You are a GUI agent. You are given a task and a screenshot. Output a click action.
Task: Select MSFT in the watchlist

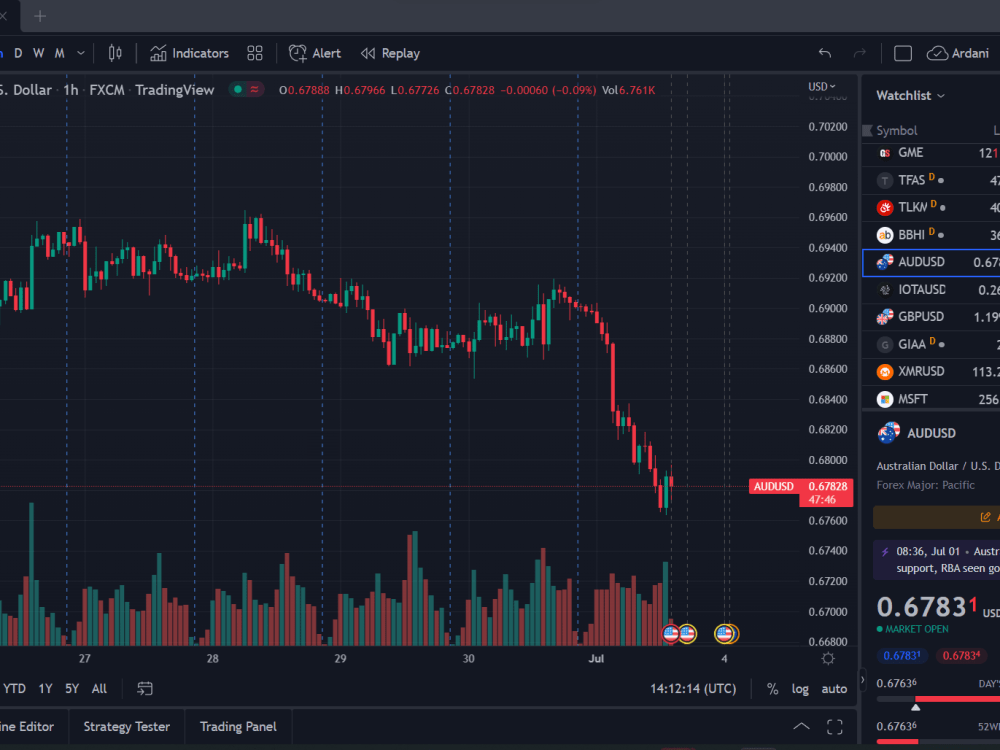[931, 399]
